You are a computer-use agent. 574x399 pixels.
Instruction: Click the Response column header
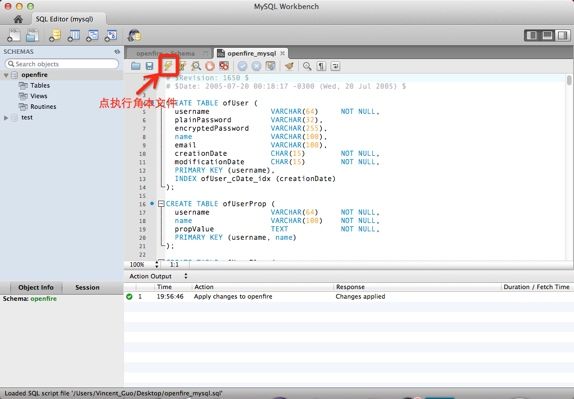coord(350,287)
